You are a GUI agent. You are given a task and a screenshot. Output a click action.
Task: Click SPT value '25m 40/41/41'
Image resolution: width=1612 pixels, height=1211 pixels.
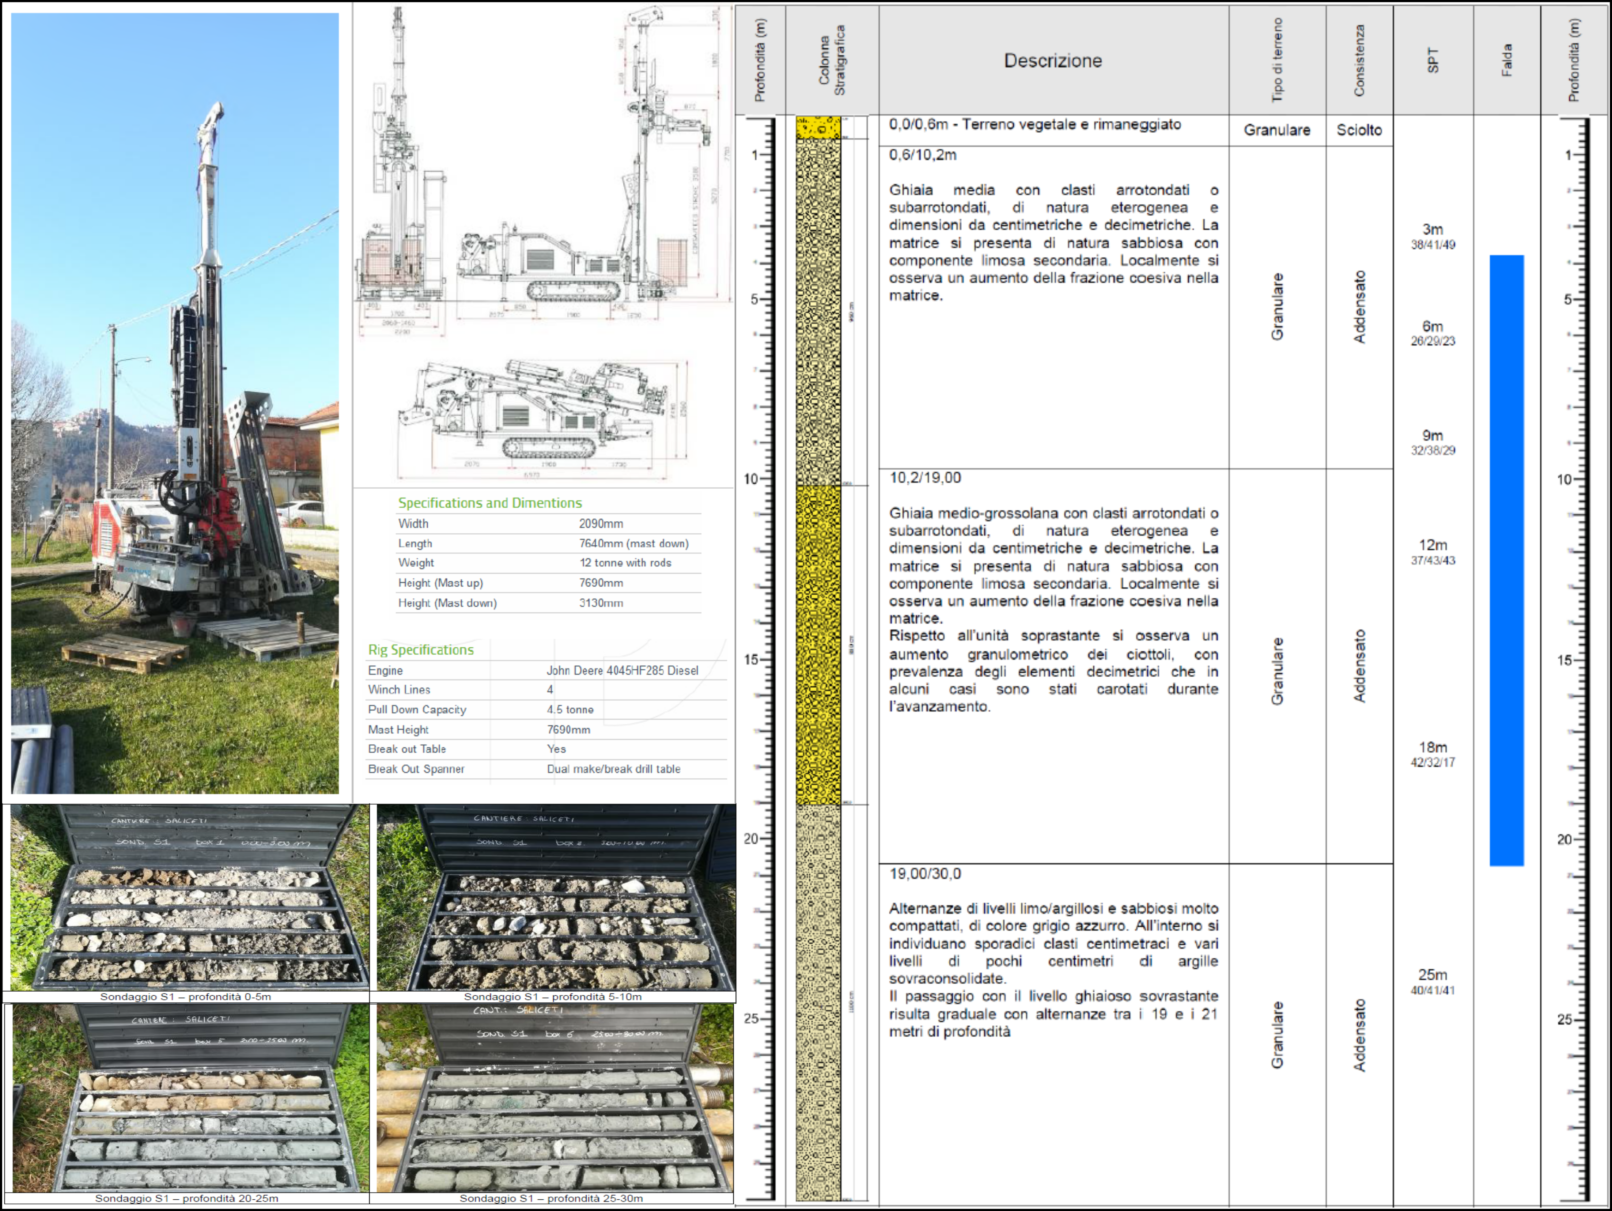click(1433, 982)
